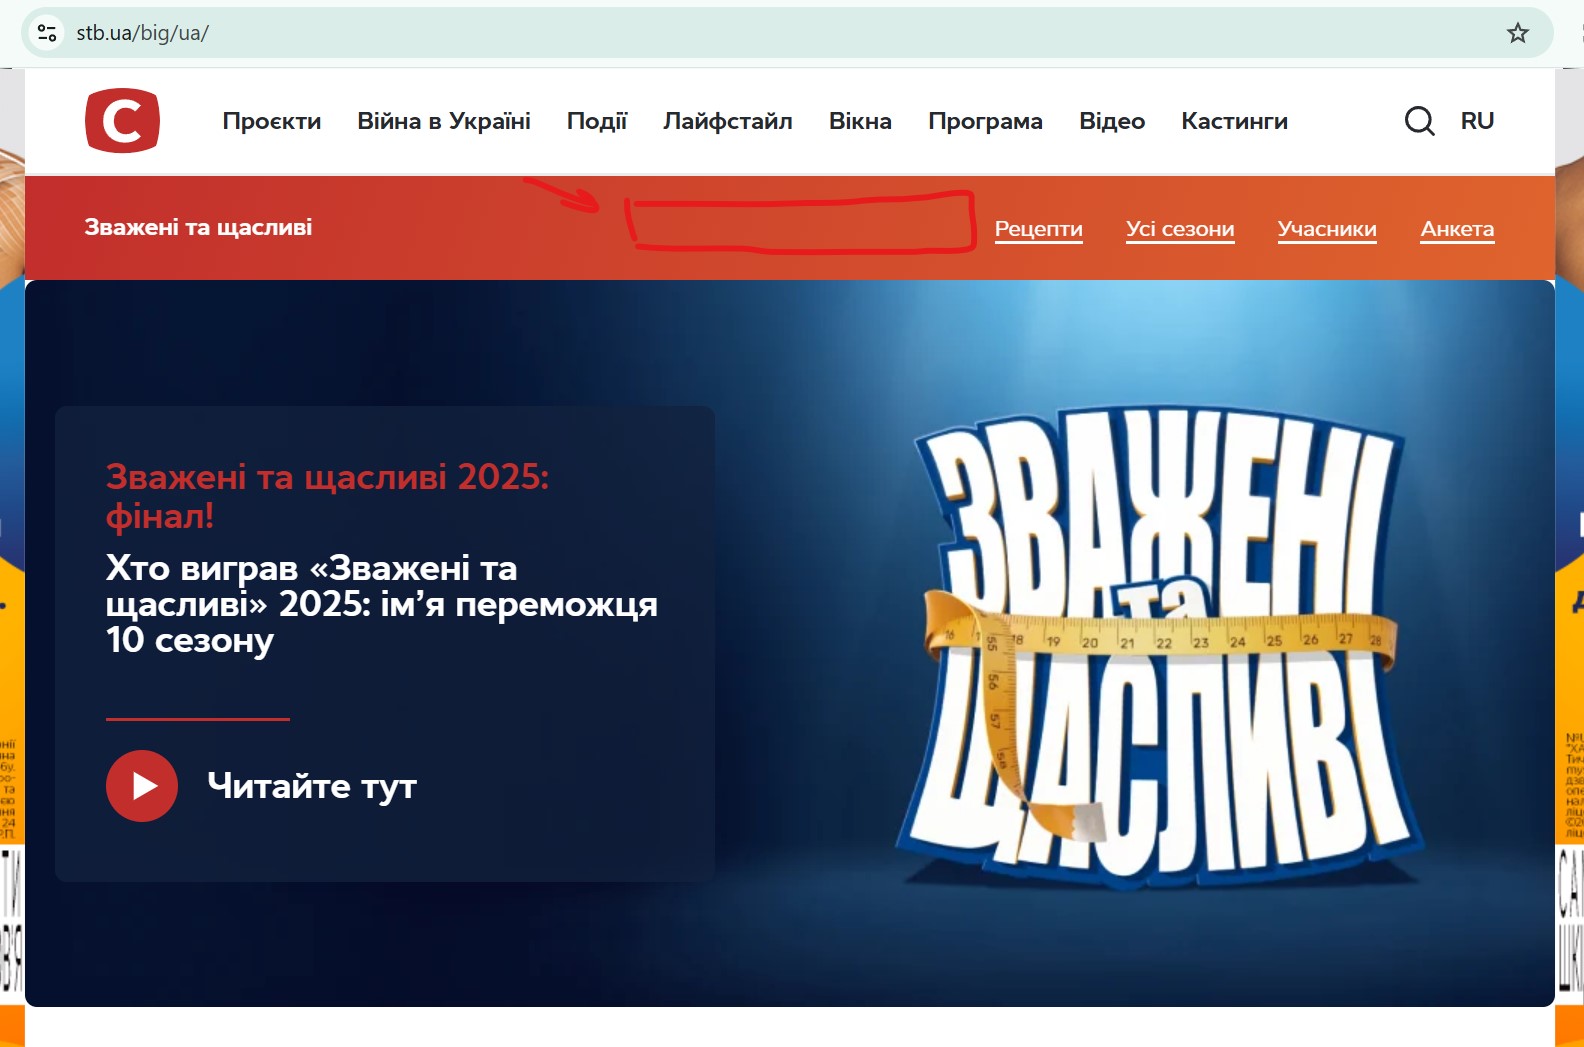Viewport: 1584px width, 1047px height.
Task: View site information icon in address bar
Action: (x=47, y=33)
